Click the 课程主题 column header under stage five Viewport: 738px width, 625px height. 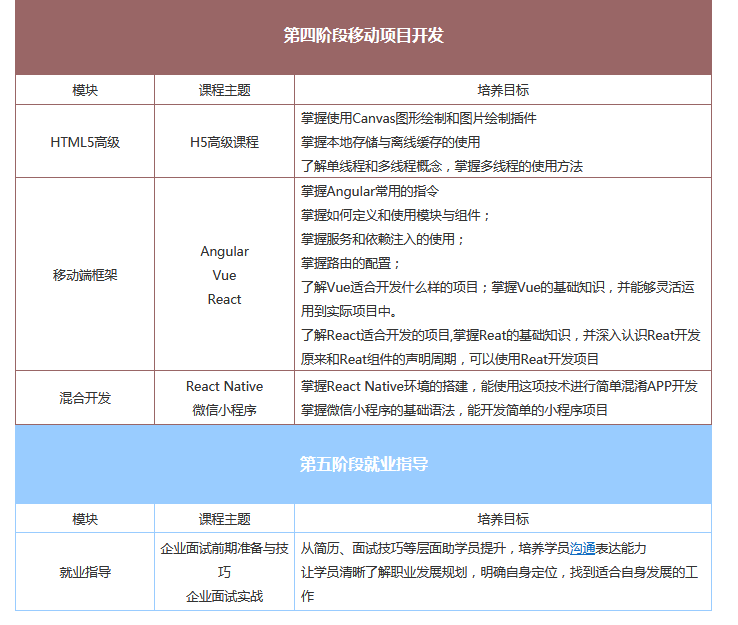pos(224,519)
